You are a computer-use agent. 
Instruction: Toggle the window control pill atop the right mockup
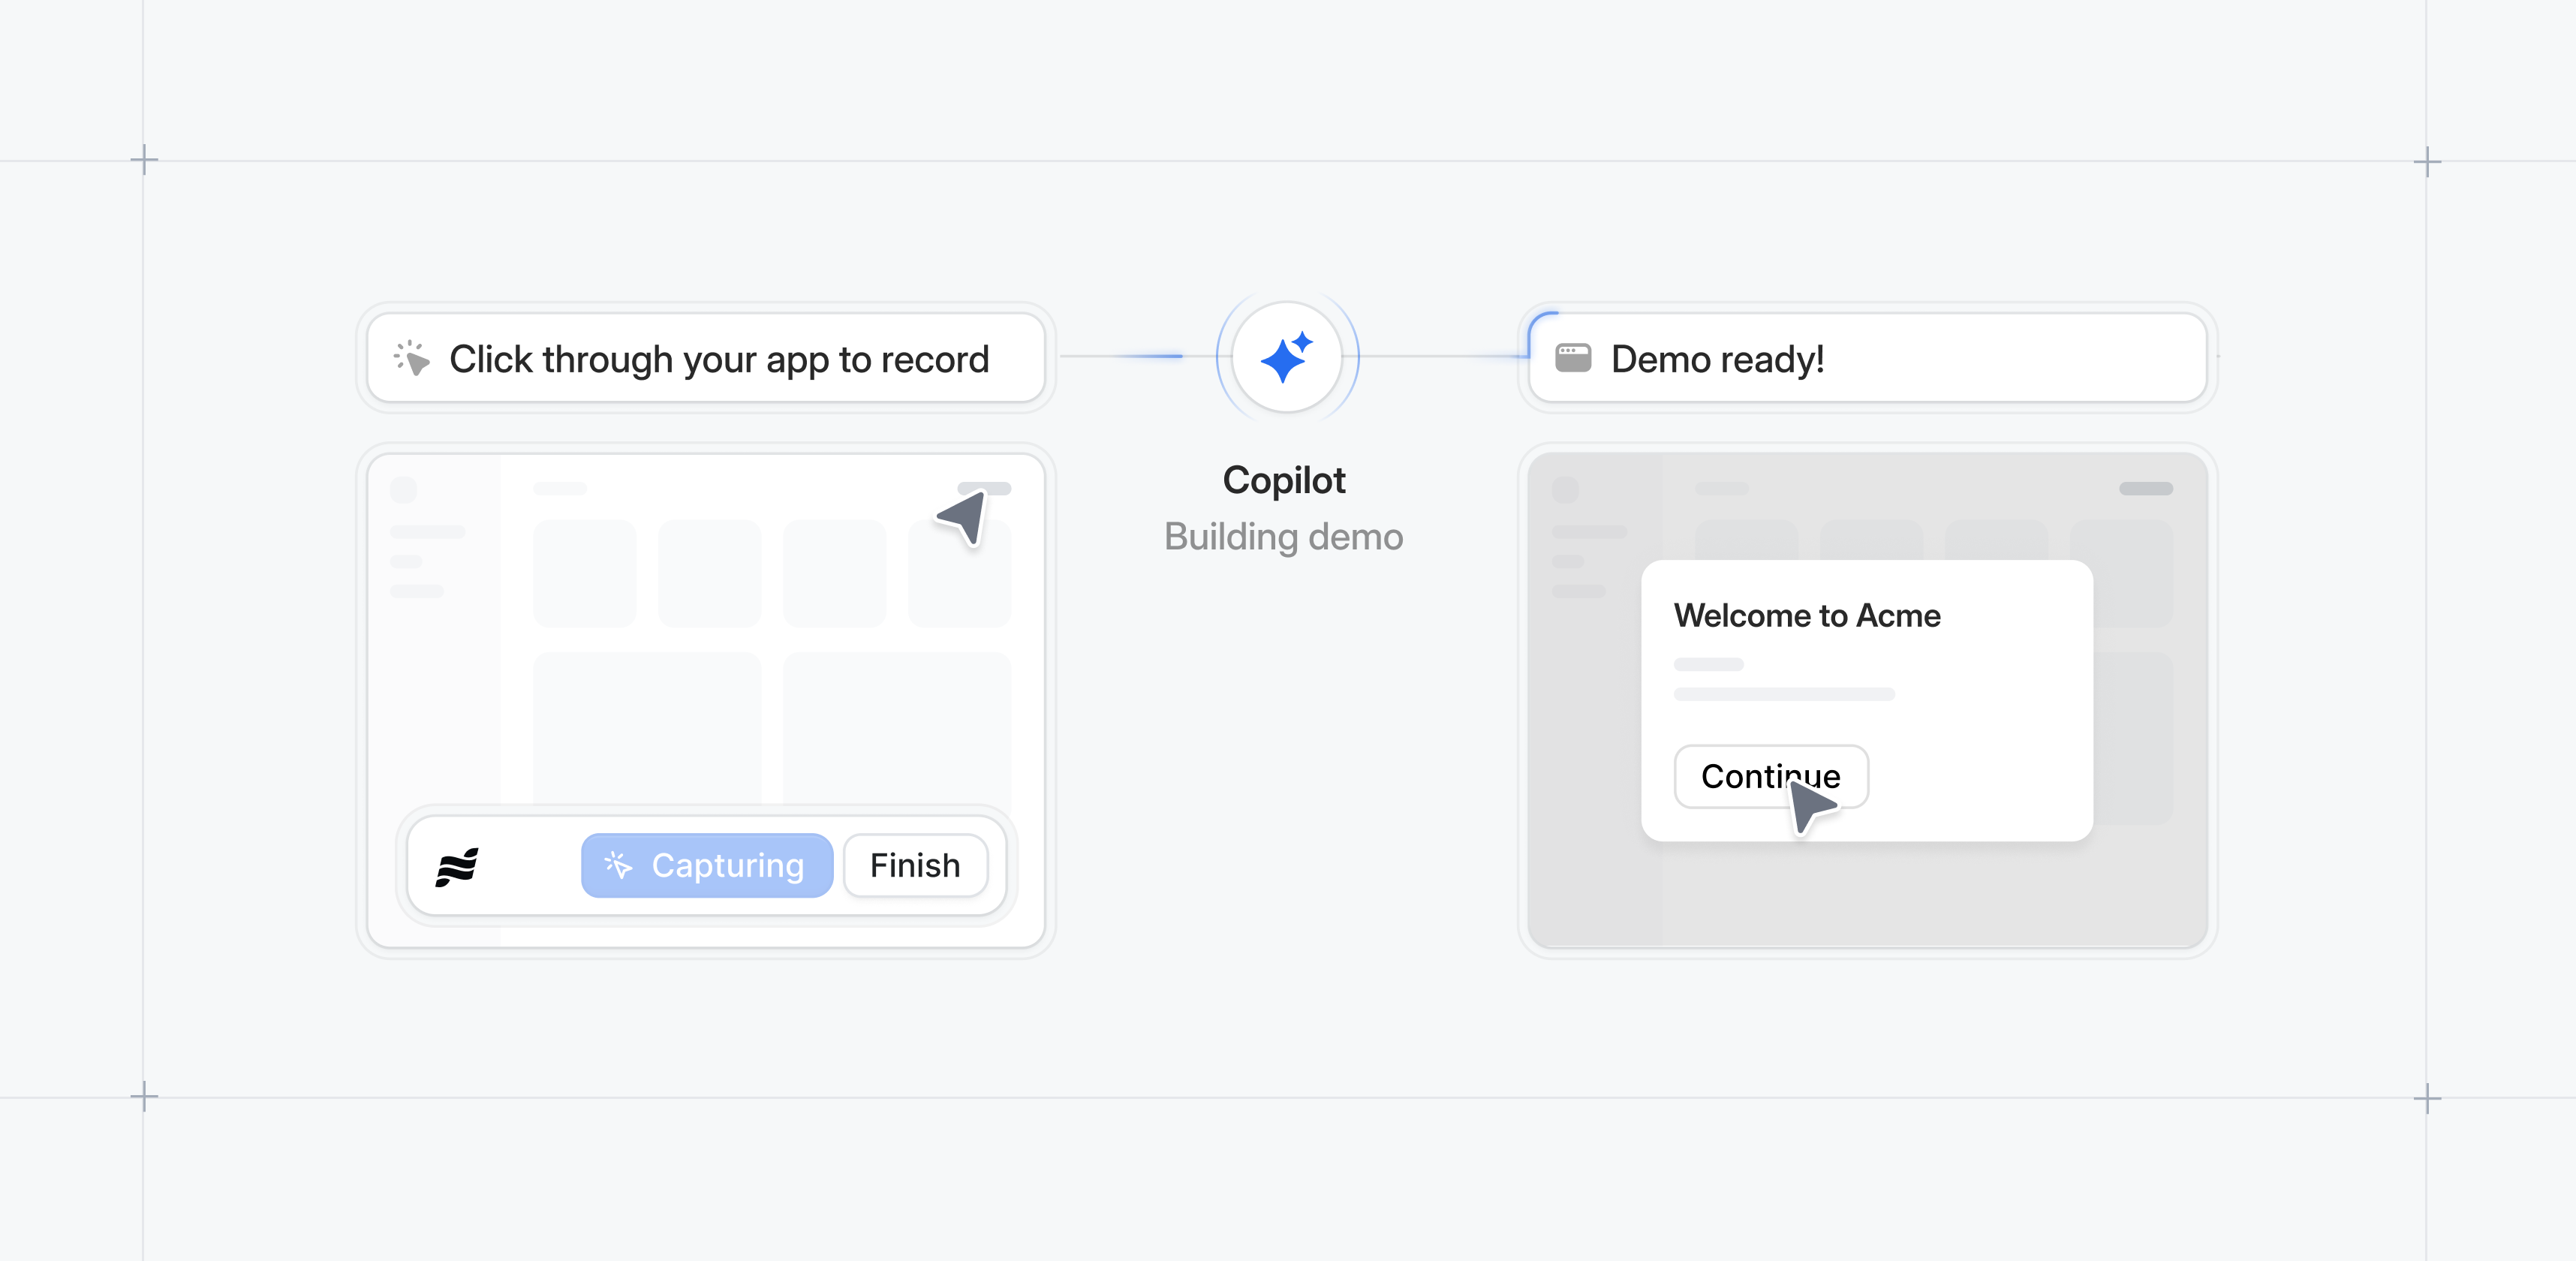[x=2145, y=490]
